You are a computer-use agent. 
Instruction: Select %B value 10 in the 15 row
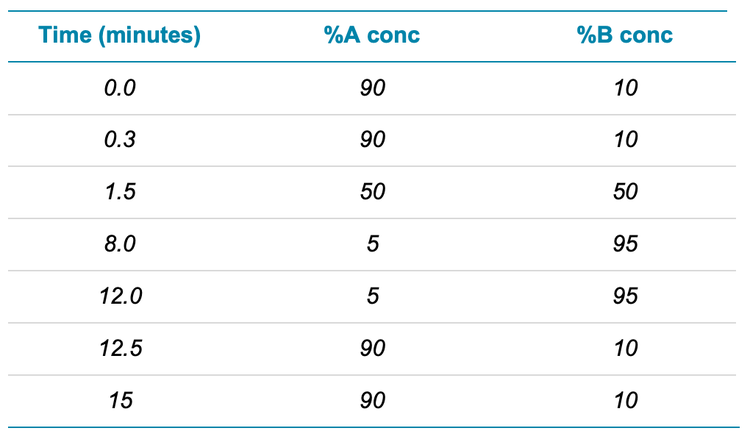625,400
